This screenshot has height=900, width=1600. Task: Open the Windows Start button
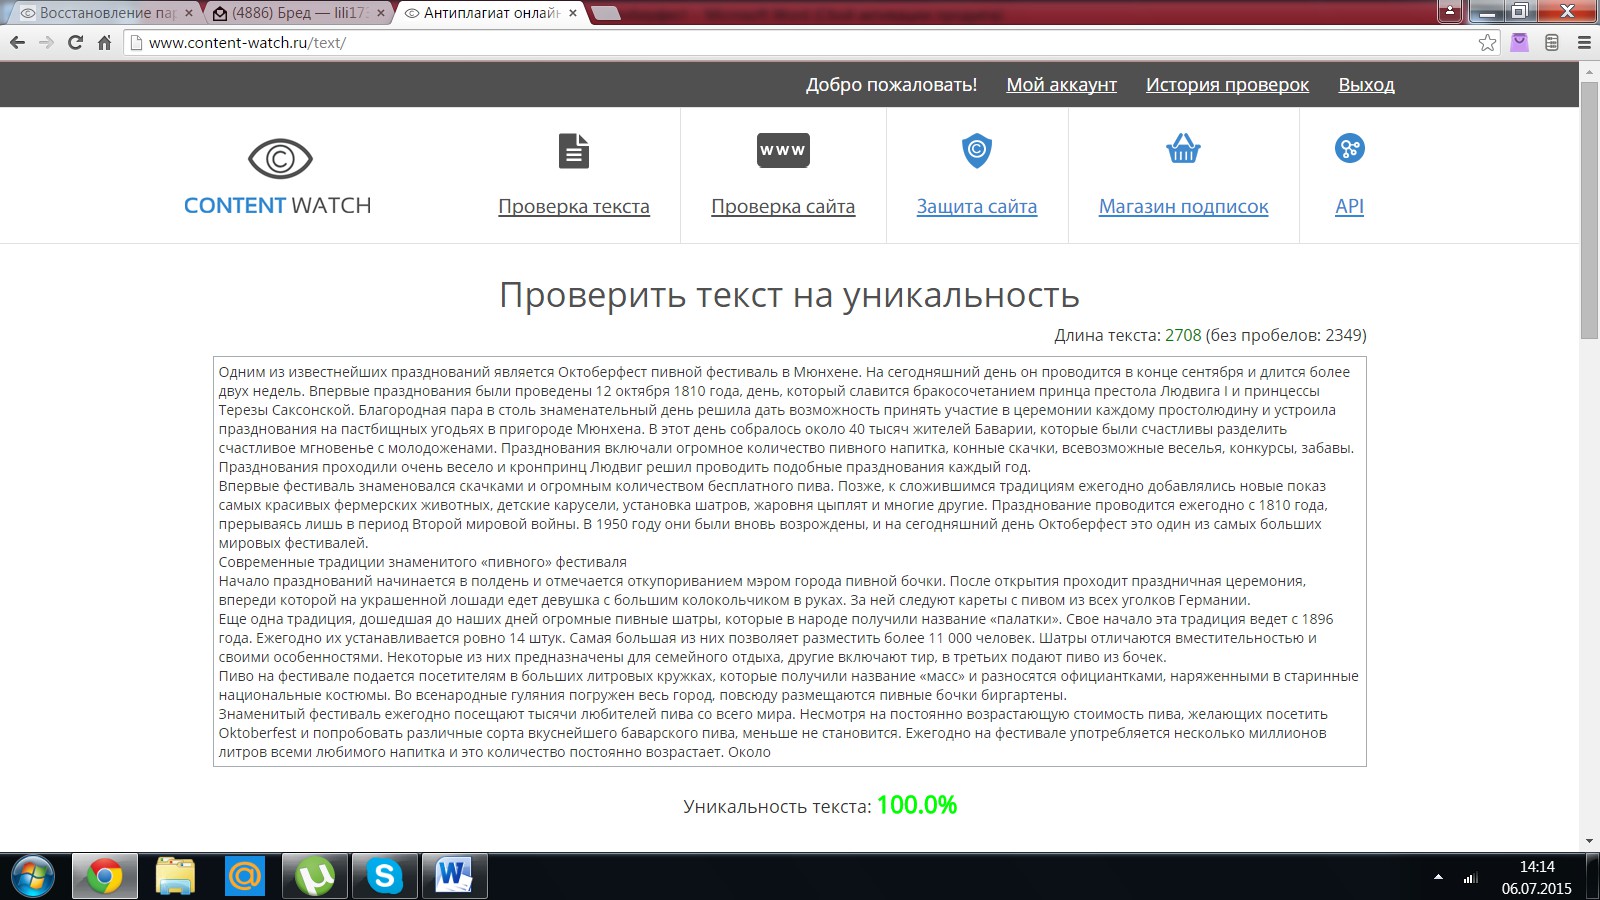point(32,877)
